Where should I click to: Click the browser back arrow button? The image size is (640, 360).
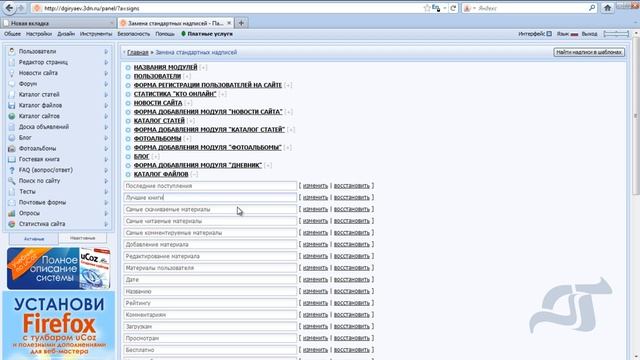[9, 8]
